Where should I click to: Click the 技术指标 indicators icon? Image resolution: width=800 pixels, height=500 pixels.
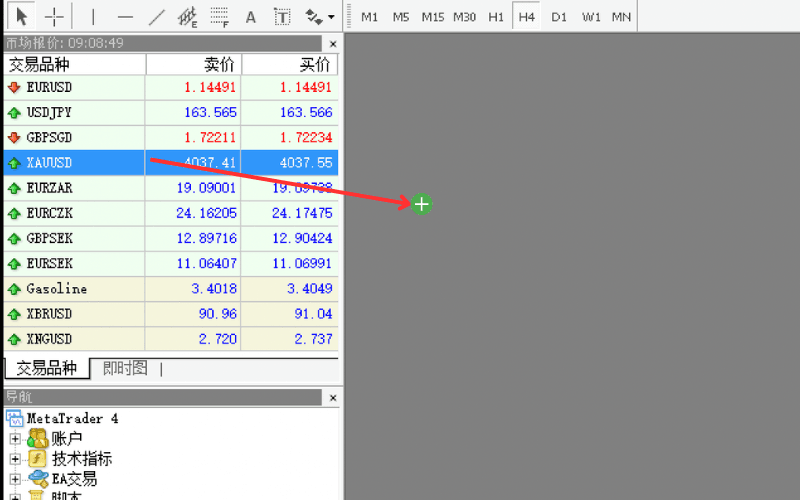tap(38, 459)
